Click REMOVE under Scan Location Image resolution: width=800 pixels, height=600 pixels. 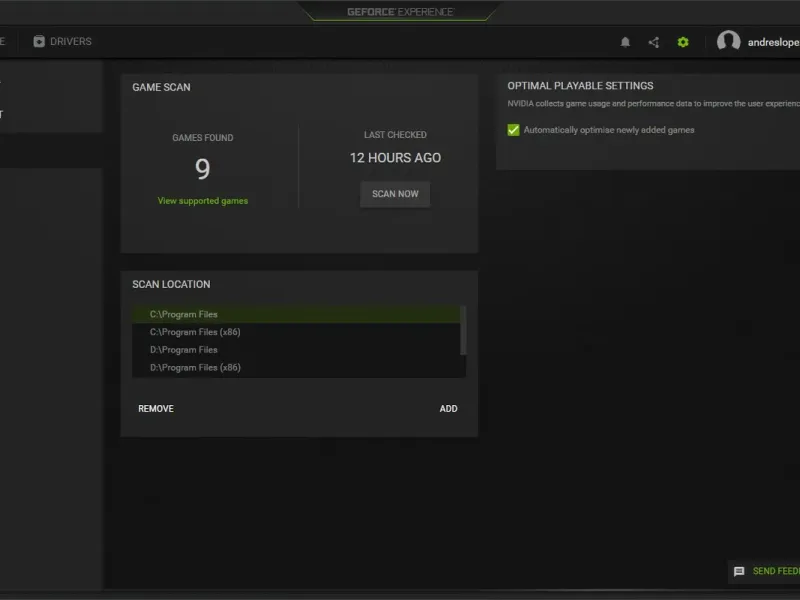[156, 409]
